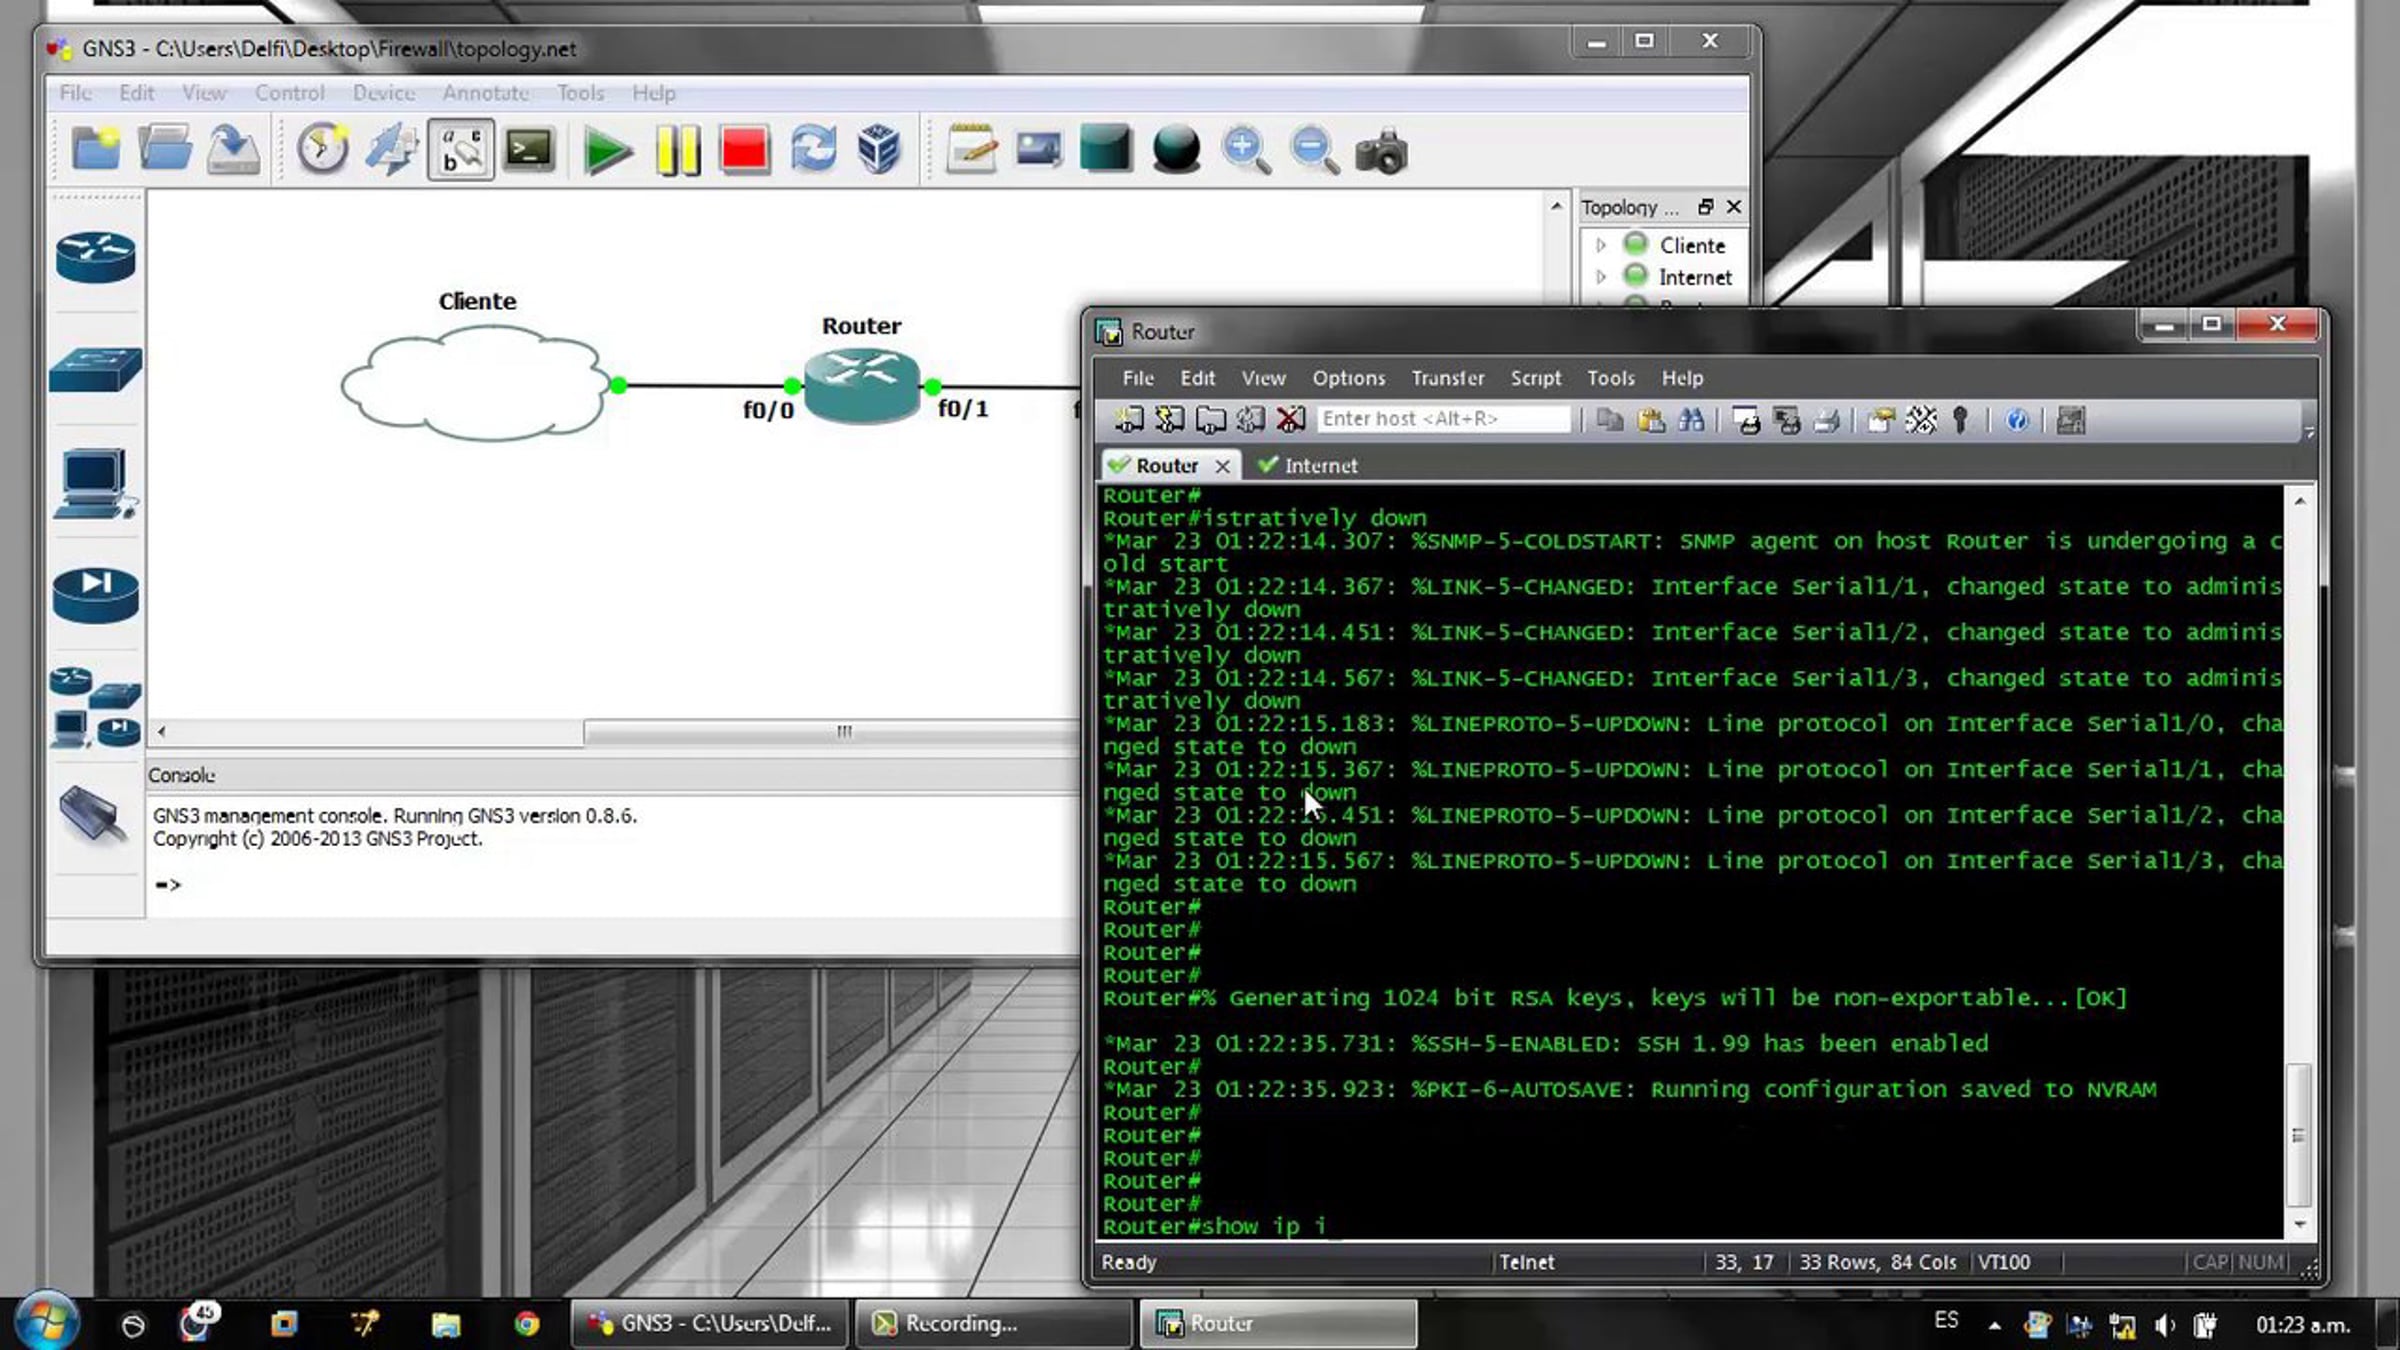Open the Transfer menu in Router window
The height and width of the screenshot is (1350, 2400).
pos(1448,378)
